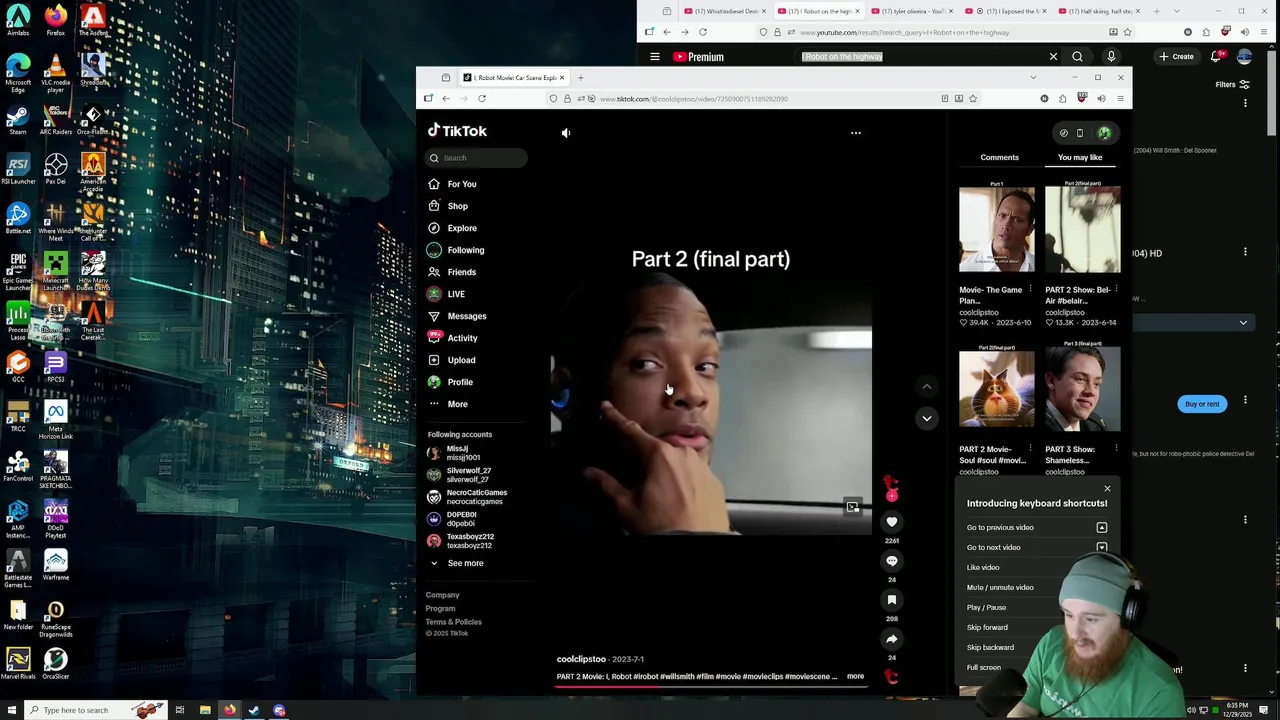Open profile avatar menu in TikTok header

(1104, 133)
